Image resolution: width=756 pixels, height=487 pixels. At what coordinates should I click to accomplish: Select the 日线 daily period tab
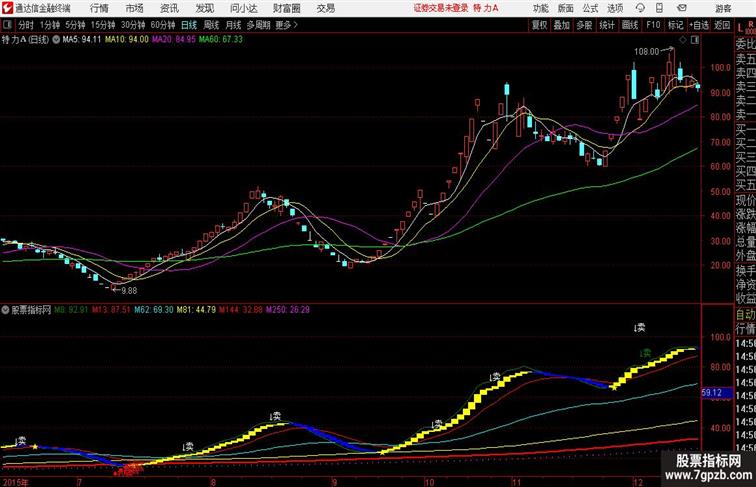pyautogui.click(x=189, y=25)
